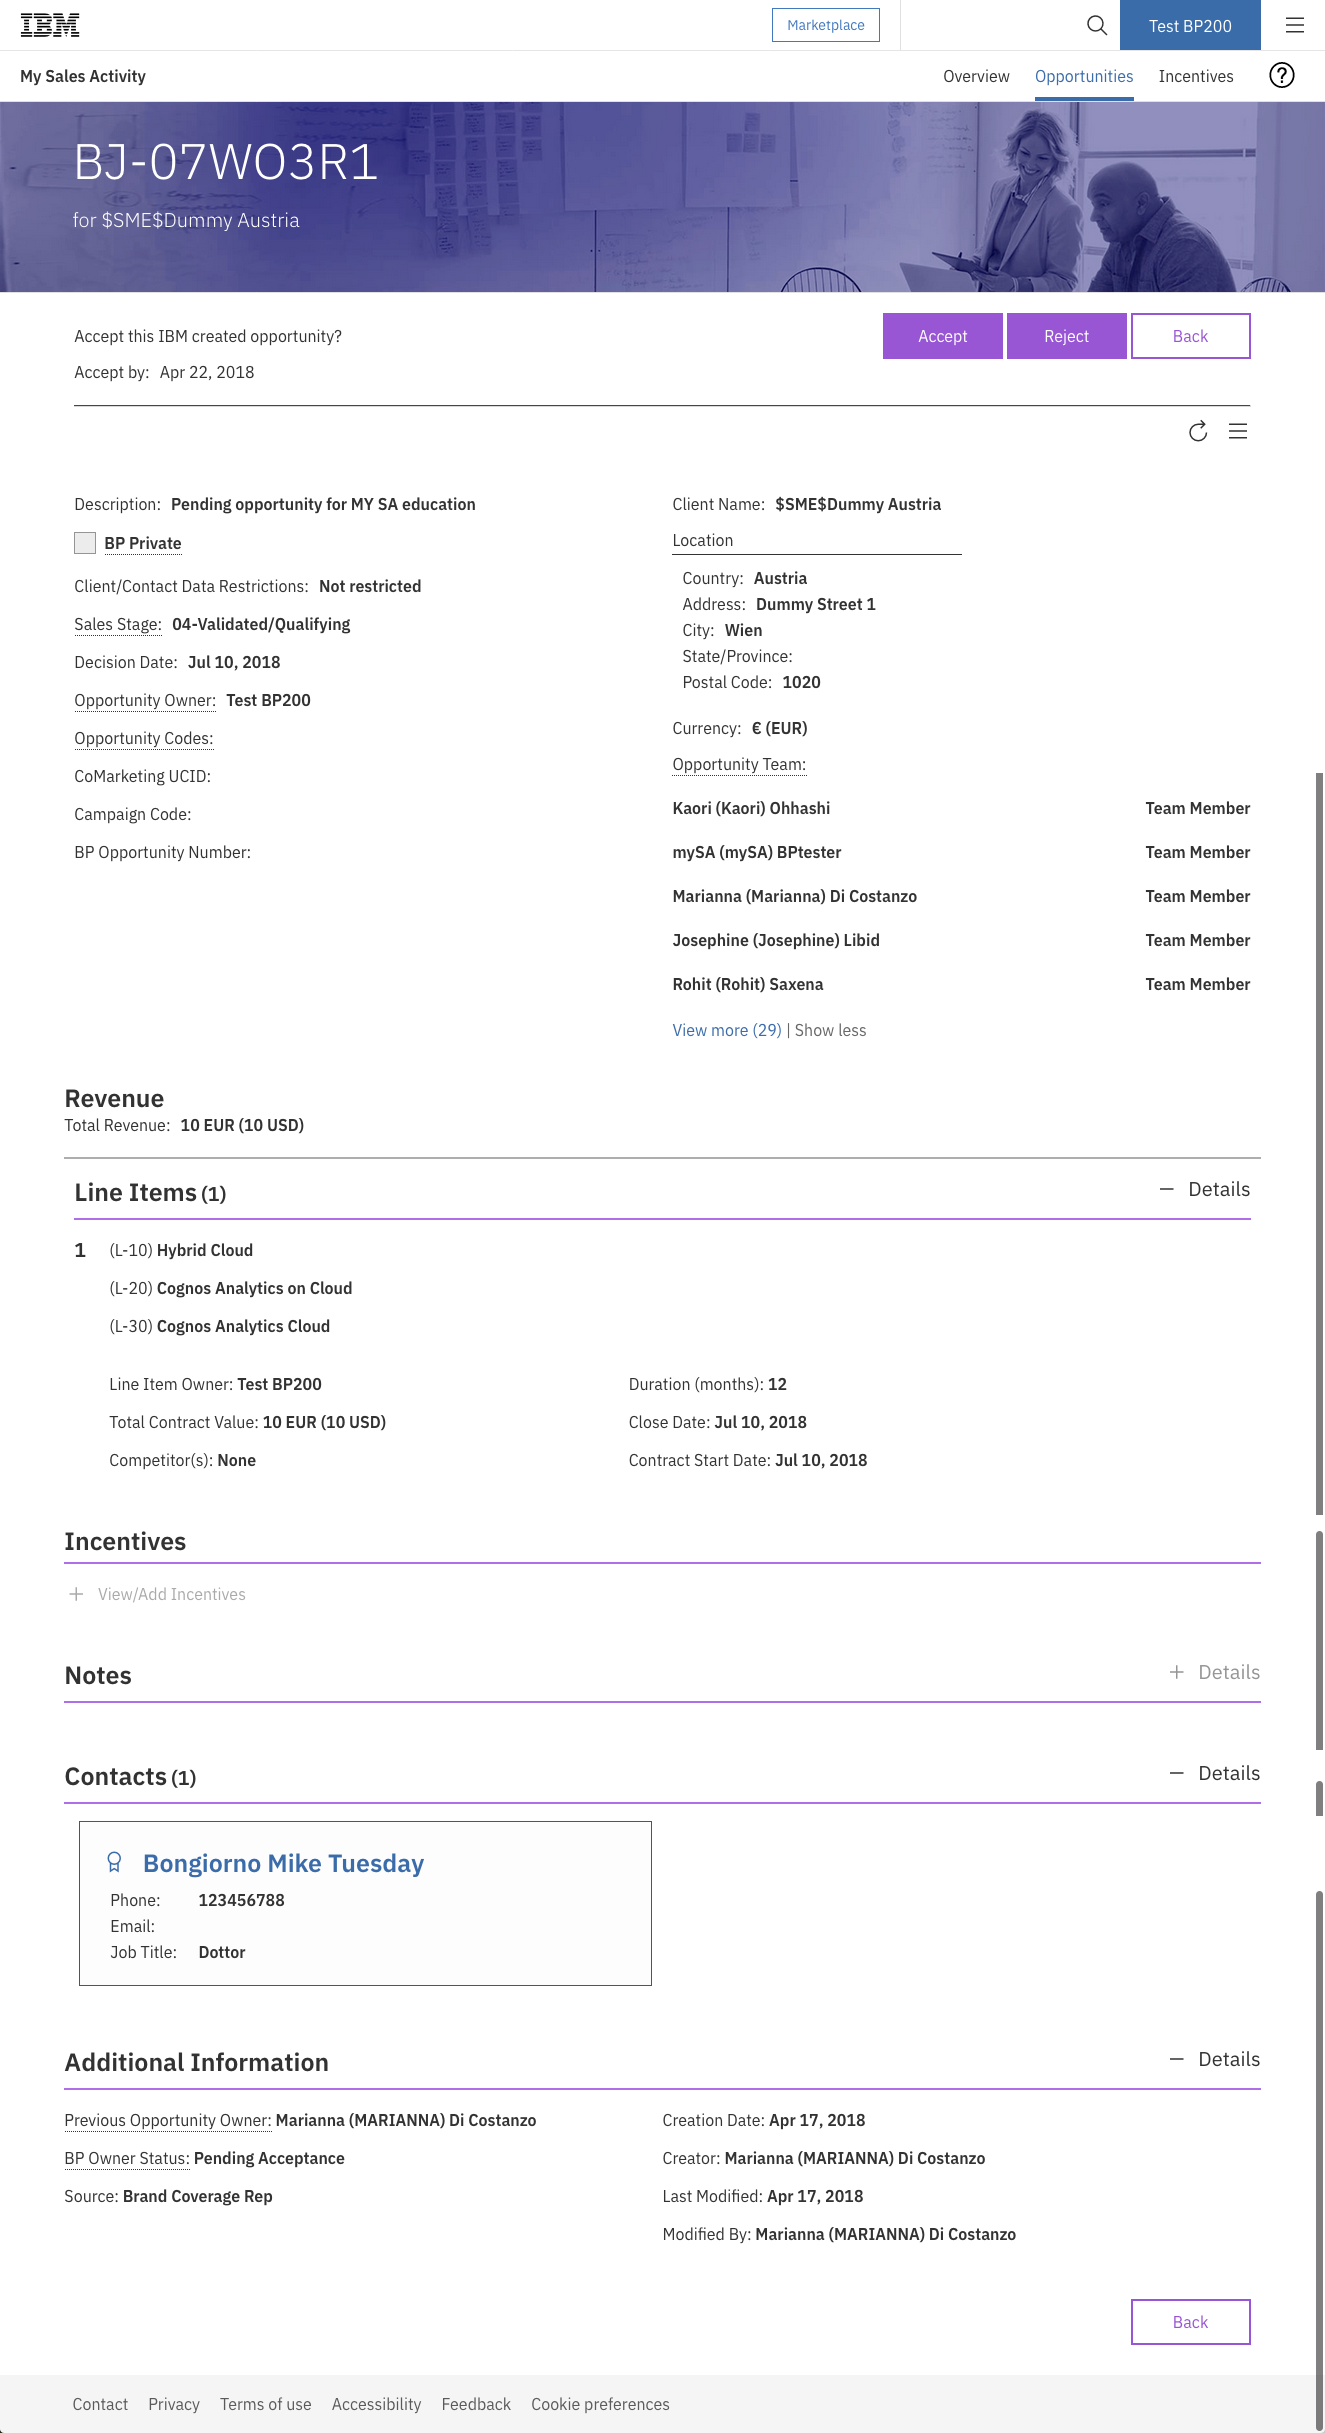
Task: Click View/Add Incentives link
Action: [172, 1594]
